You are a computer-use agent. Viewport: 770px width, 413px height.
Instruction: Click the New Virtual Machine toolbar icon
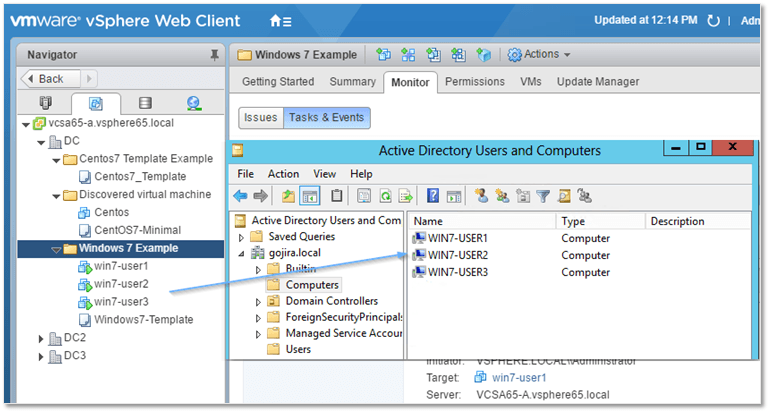tap(384, 55)
